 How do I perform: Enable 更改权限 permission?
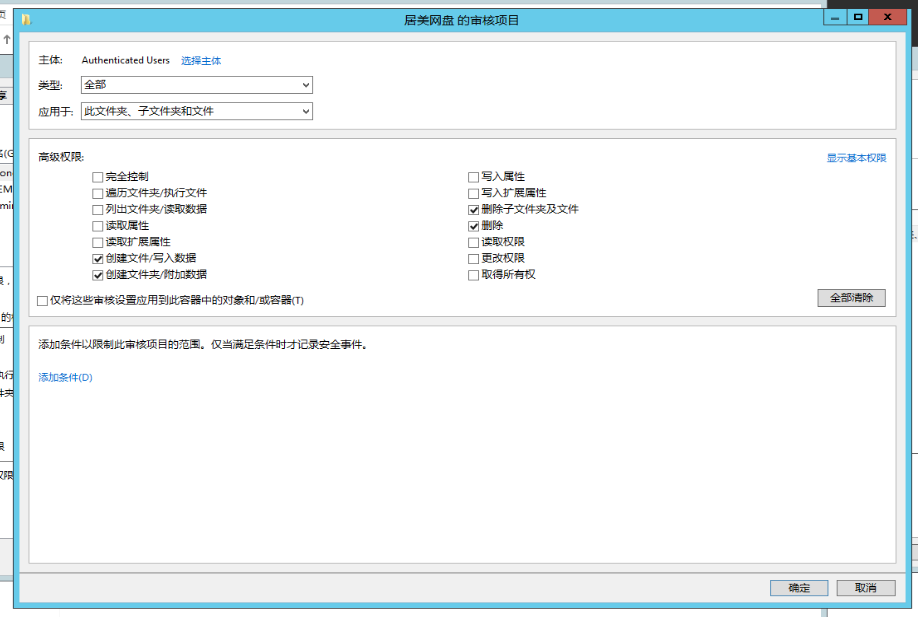pos(474,259)
